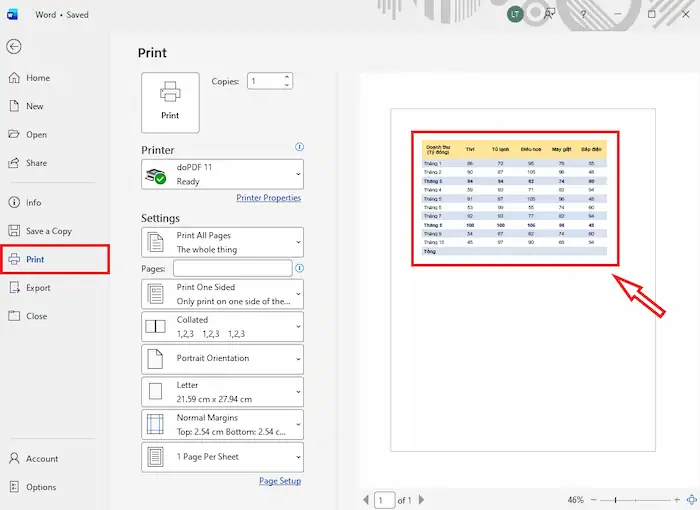Open Options at bottom of sidebar
This screenshot has width=700, height=510.
[x=41, y=487]
